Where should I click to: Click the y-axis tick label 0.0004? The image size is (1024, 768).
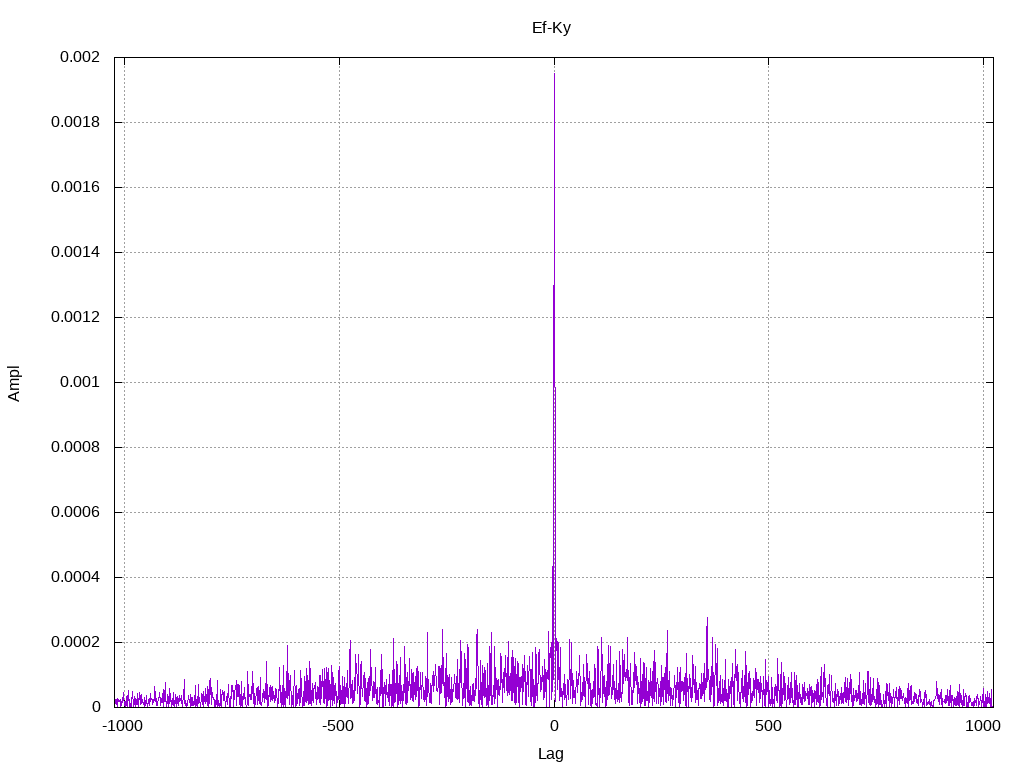click(x=75, y=577)
